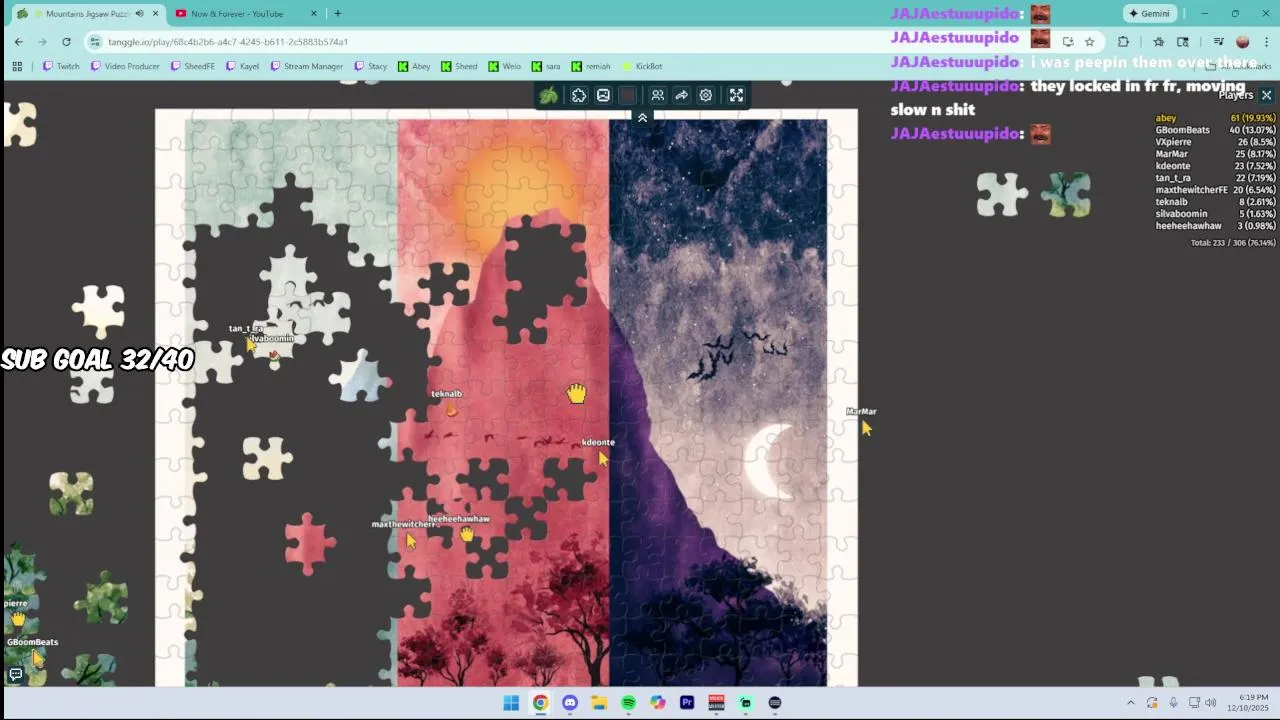Open Premiere Pro from the taskbar

coord(687,703)
